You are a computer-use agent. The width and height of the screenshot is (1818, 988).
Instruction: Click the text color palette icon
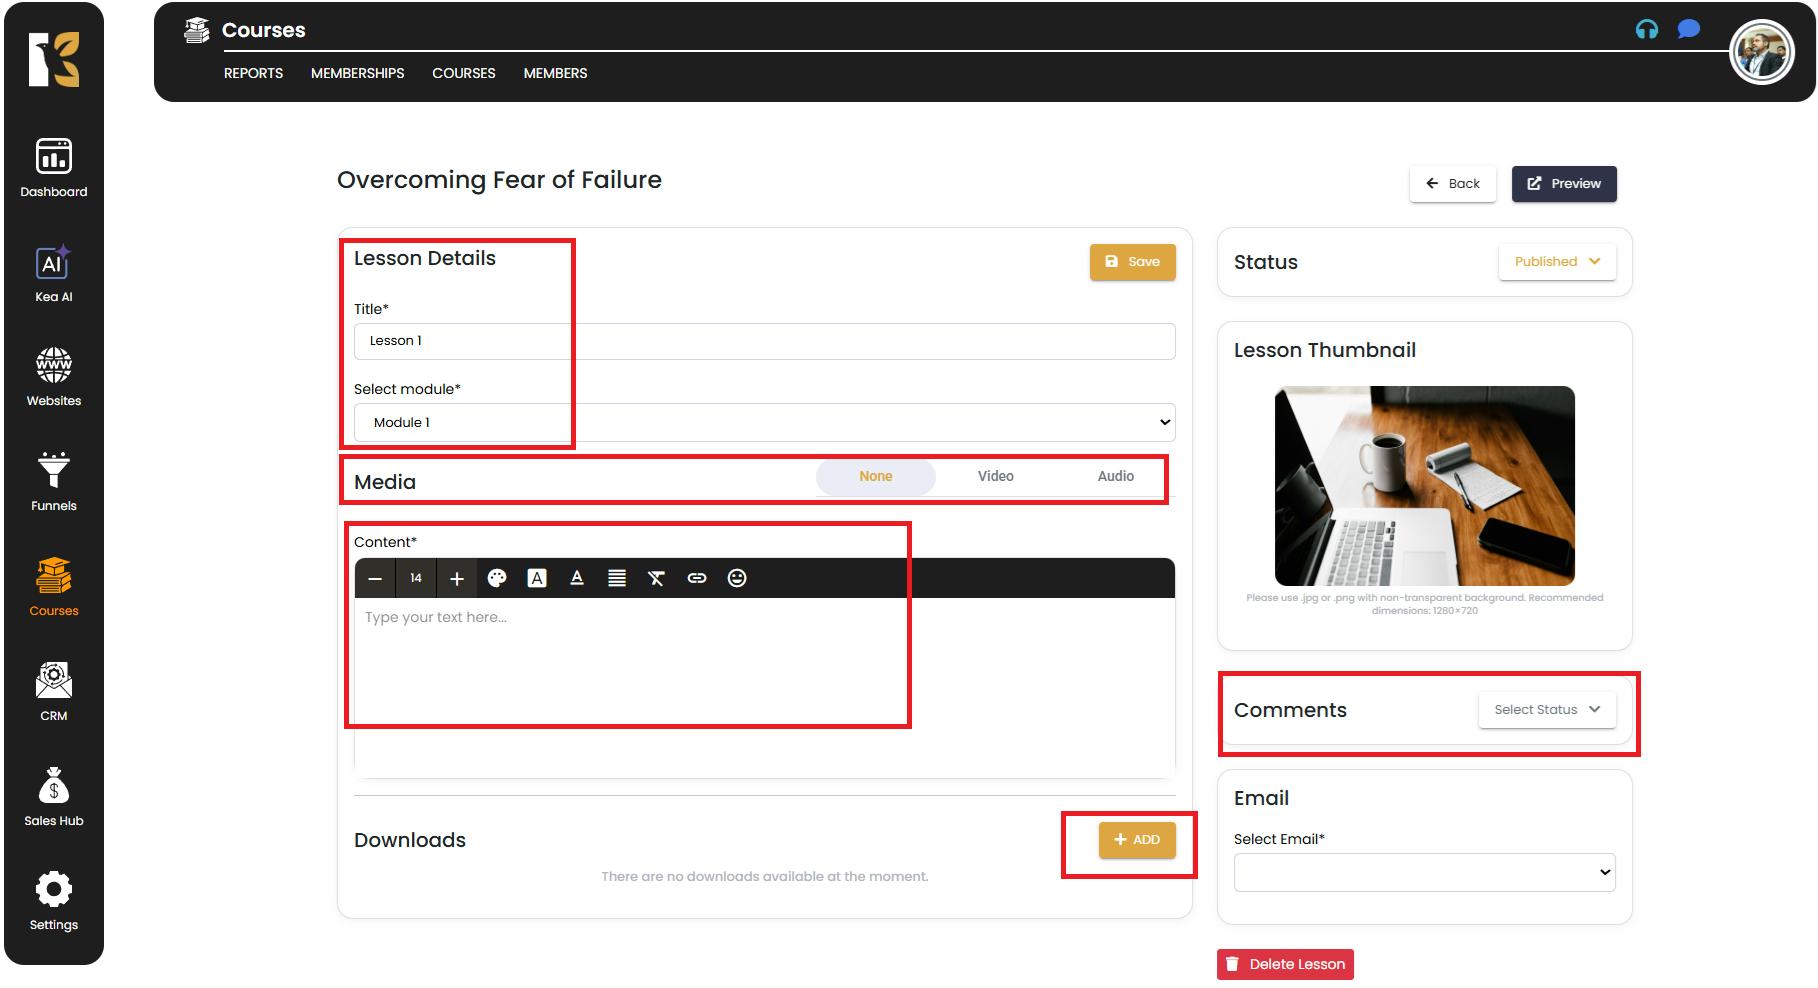497,578
